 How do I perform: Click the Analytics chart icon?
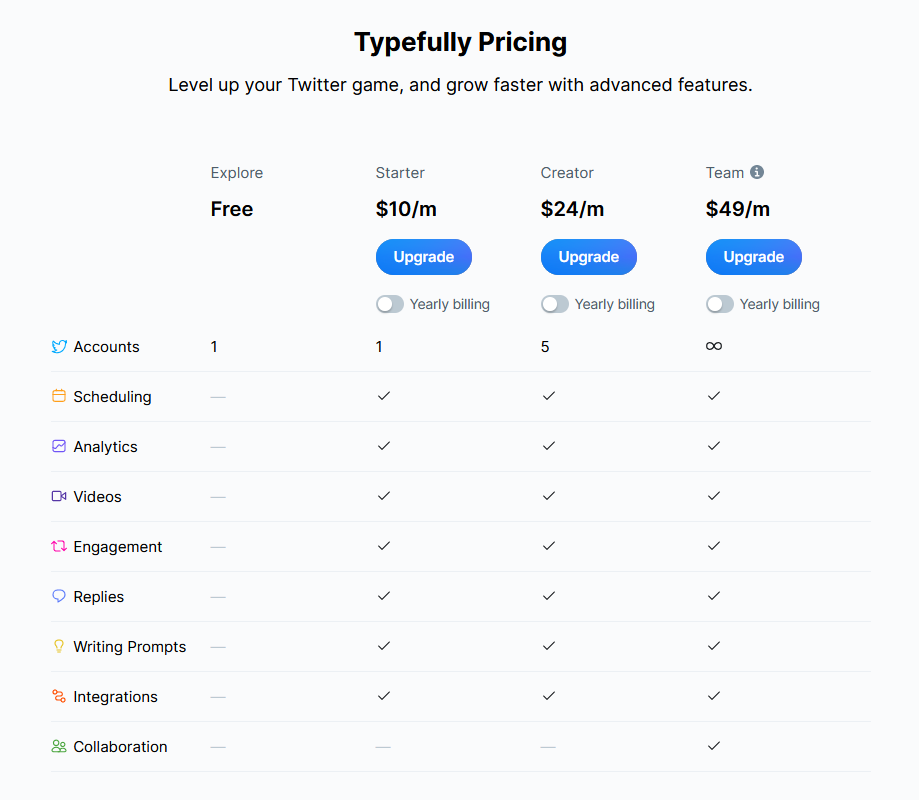(59, 446)
